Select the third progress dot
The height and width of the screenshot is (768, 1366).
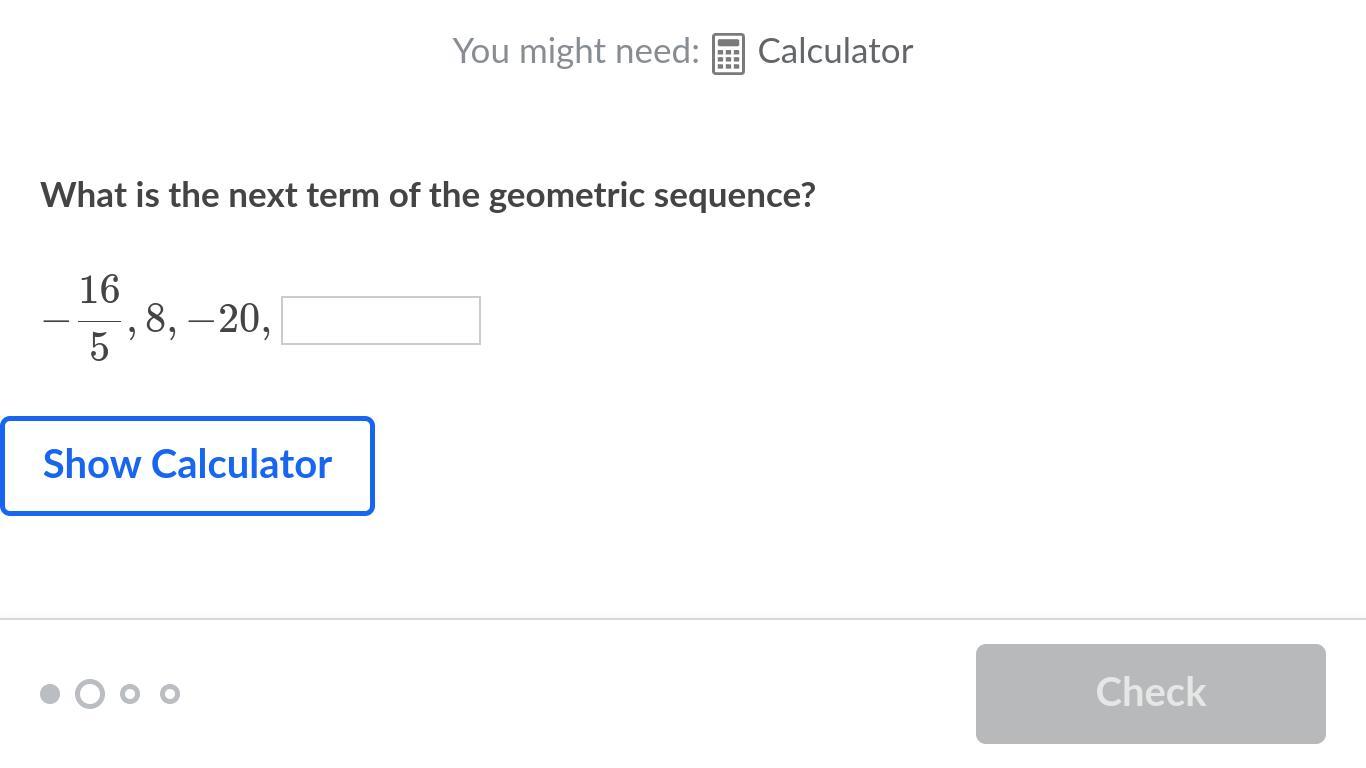click(x=130, y=694)
